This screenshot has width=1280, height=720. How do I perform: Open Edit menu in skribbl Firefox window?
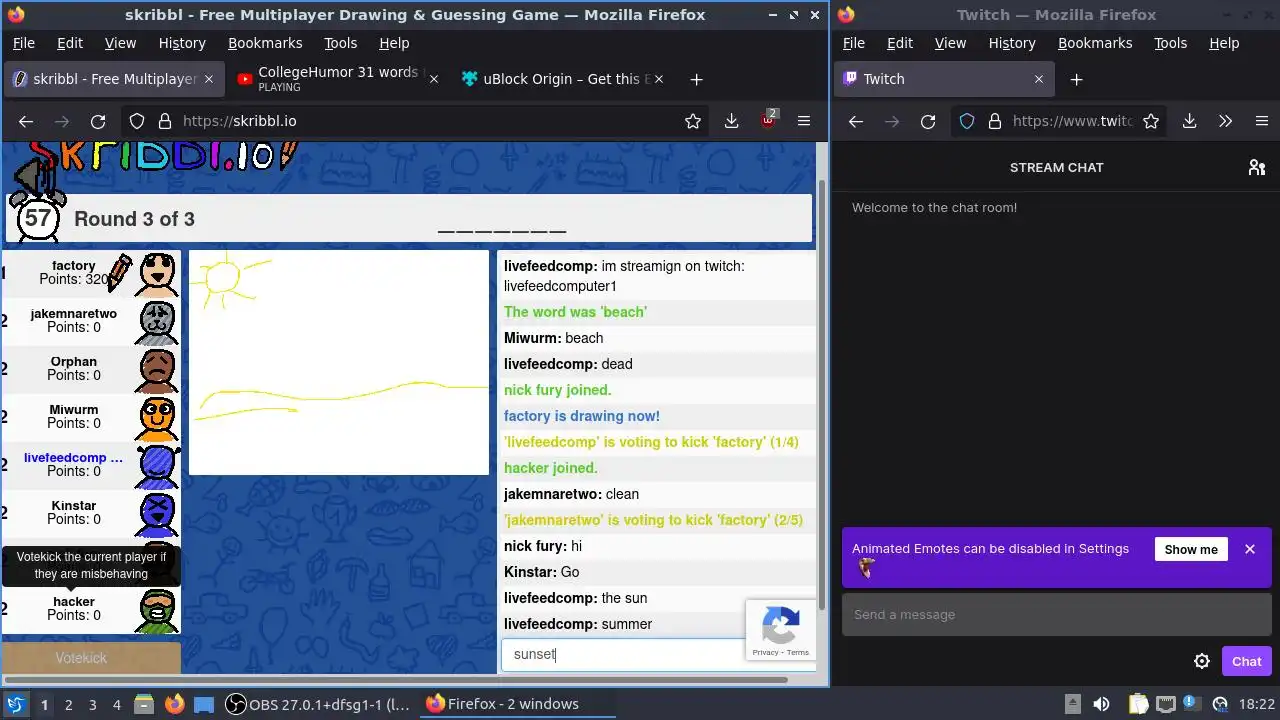click(x=70, y=43)
